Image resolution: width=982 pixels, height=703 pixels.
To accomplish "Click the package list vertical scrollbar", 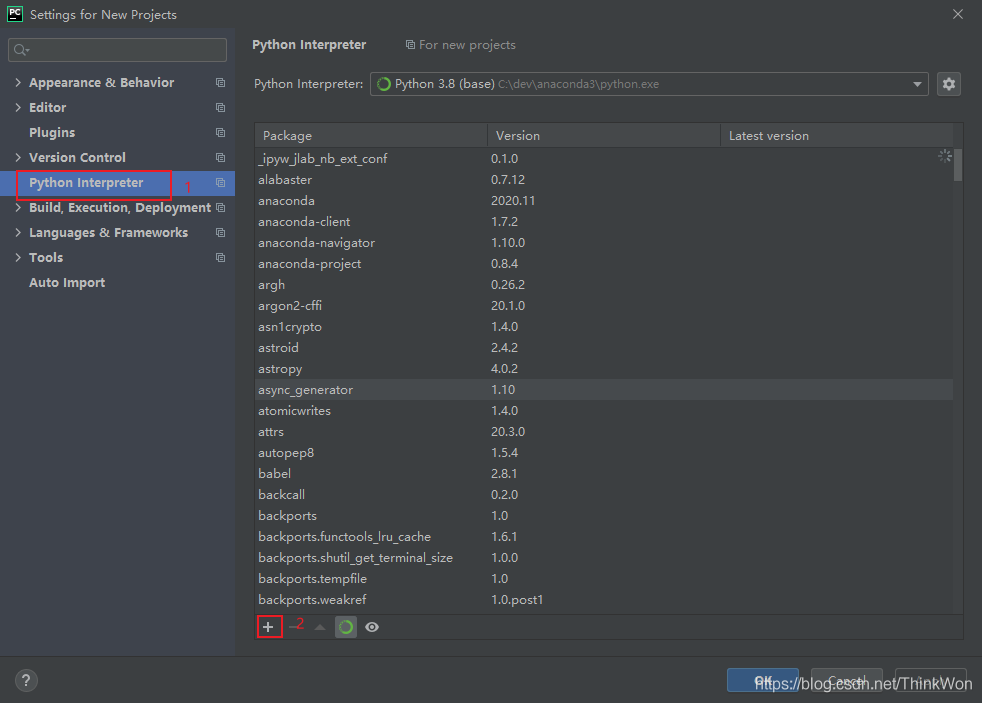I will click(958, 165).
